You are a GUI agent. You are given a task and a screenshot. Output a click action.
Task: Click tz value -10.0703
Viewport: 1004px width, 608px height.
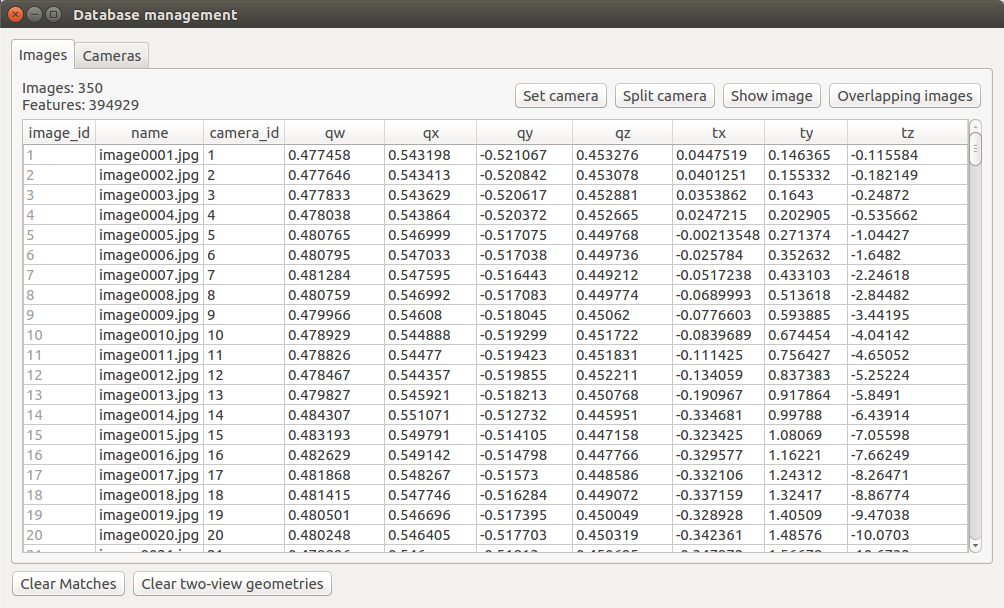(907, 535)
